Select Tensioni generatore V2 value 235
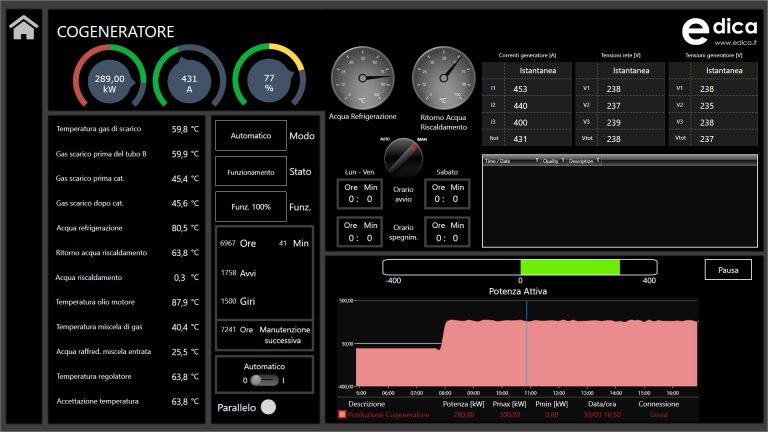The width and height of the screenshot is (768, 432). coord(706,106)
